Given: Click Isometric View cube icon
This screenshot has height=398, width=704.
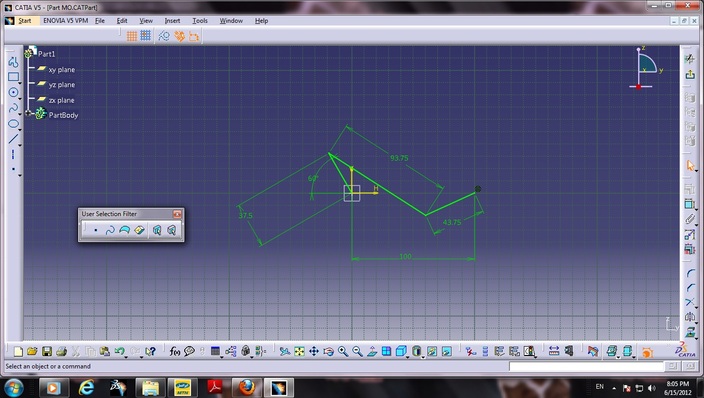Looking at the screenshot, I should (x=401, y=351).
